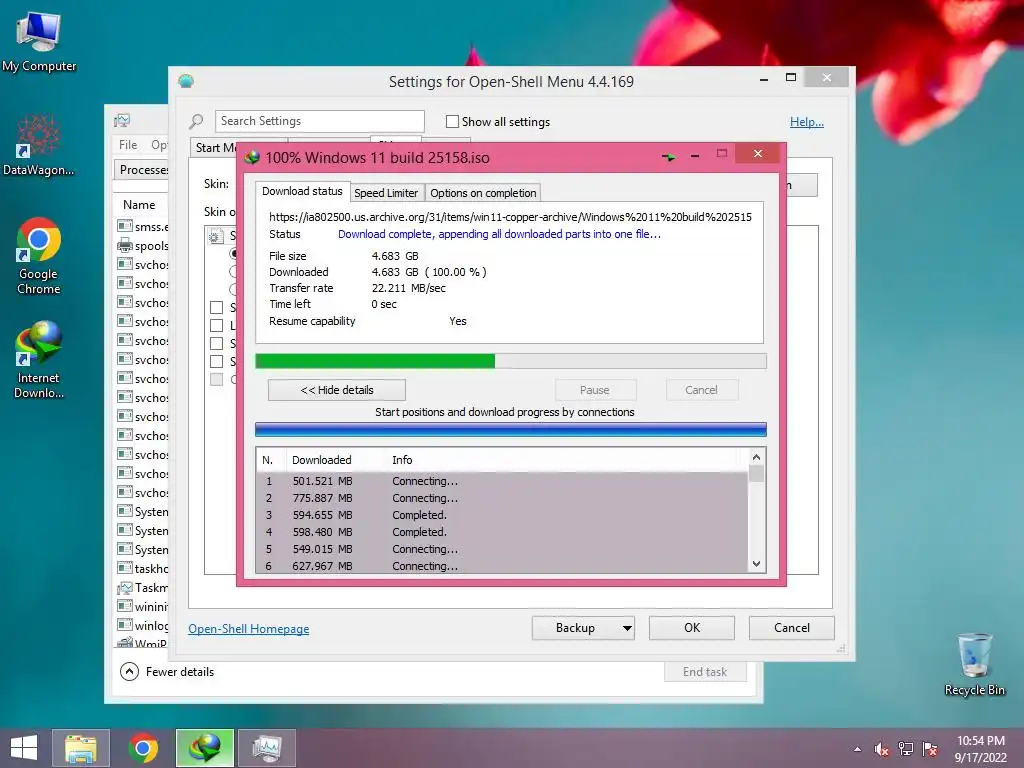This screenshot has height=768, width=1024.
Task: Click Cancel in Open-Shell settings
Action: click(x=792, y=628)
